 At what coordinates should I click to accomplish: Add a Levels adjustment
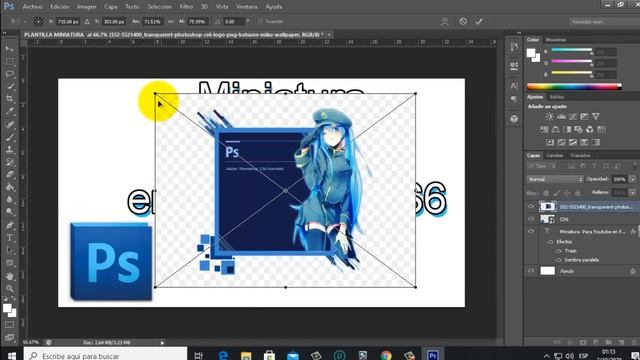click(x=561, y=117)
